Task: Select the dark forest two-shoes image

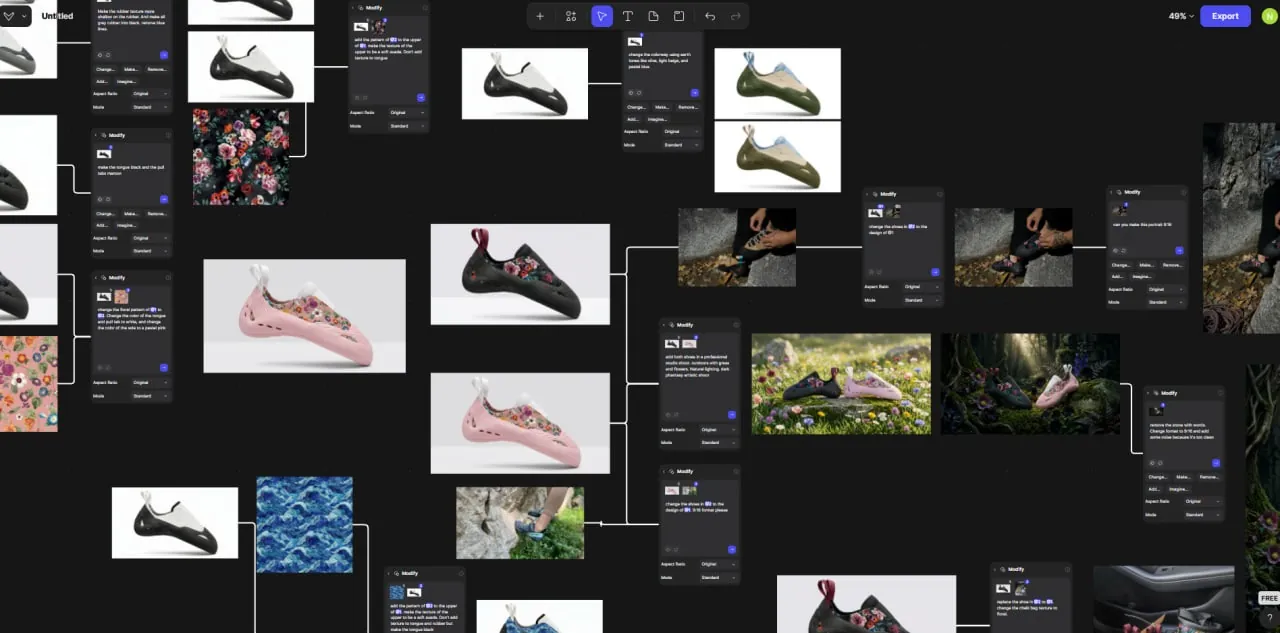Action: coord(1030,384)
